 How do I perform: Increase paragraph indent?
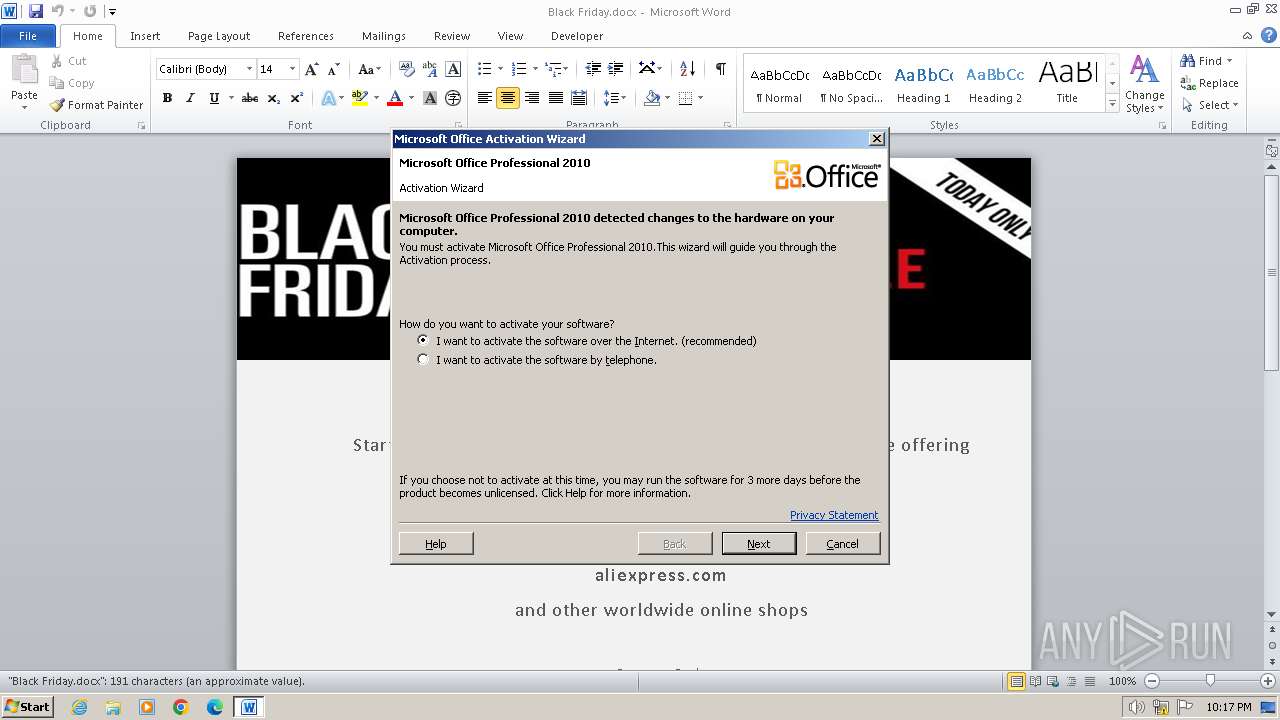tap(617, 69)
